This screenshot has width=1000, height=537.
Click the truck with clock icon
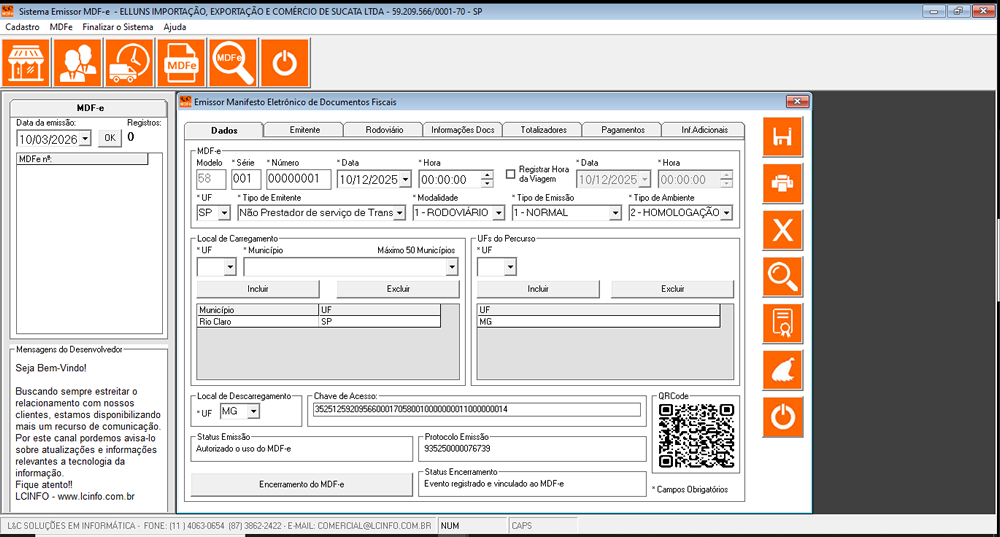(129, 63)
